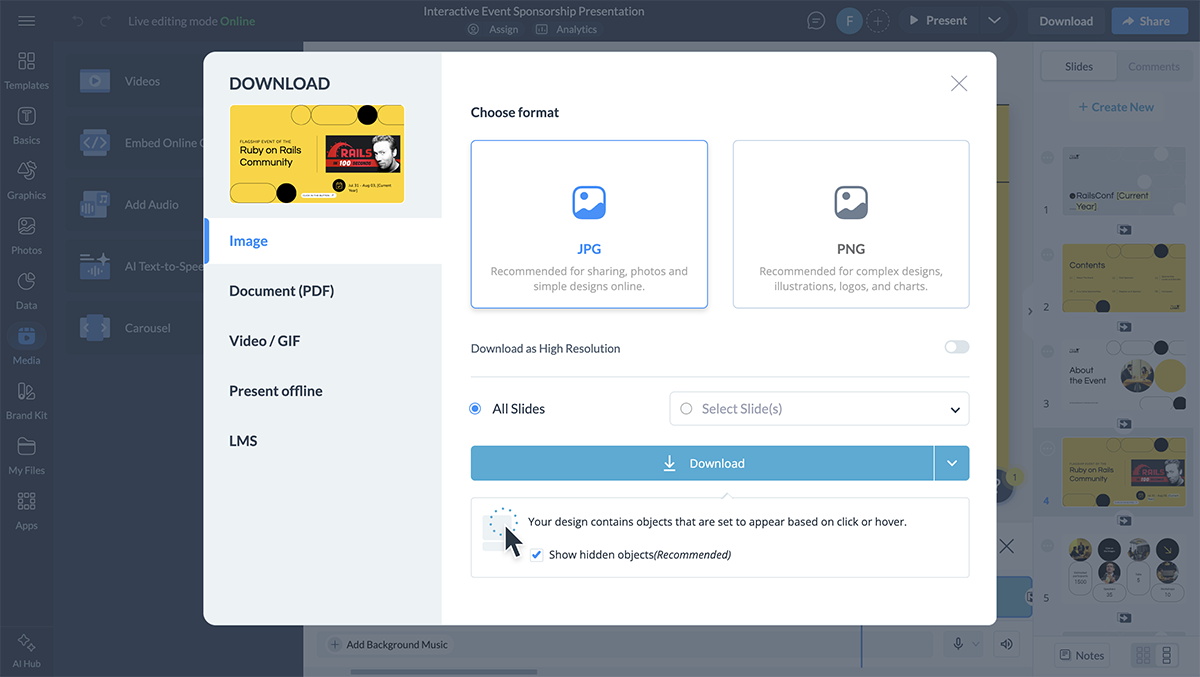This screenshot has width=1200, height=677.
Task: Close the Download dialog
Action: click(x=959, y=84)
